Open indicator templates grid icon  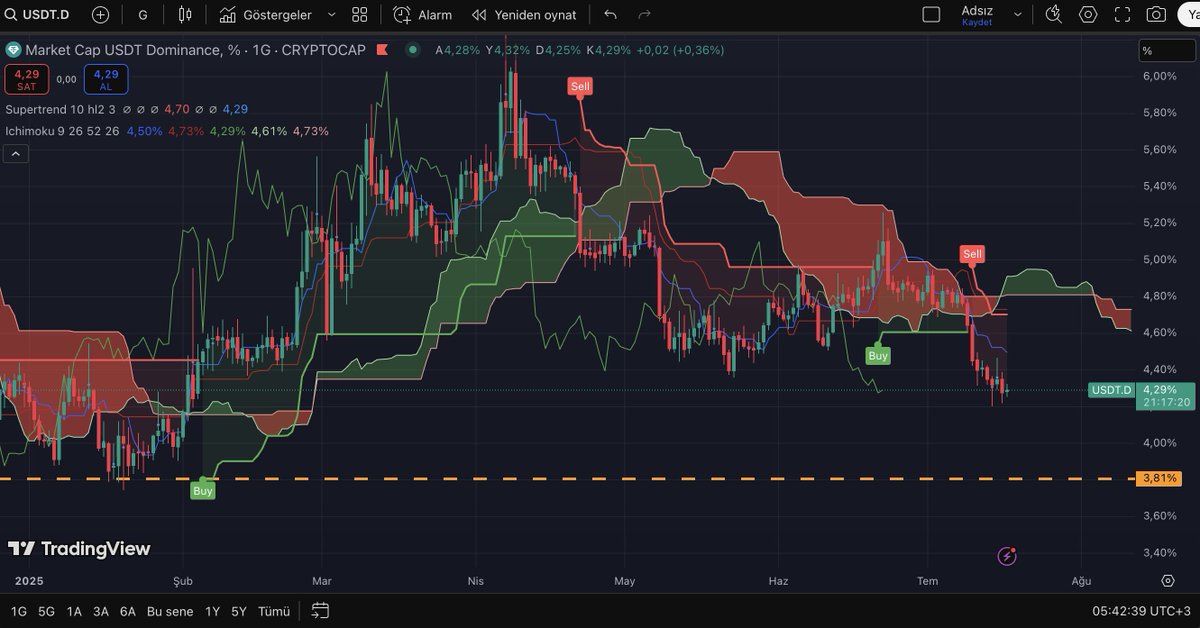(x=360, y=15)
